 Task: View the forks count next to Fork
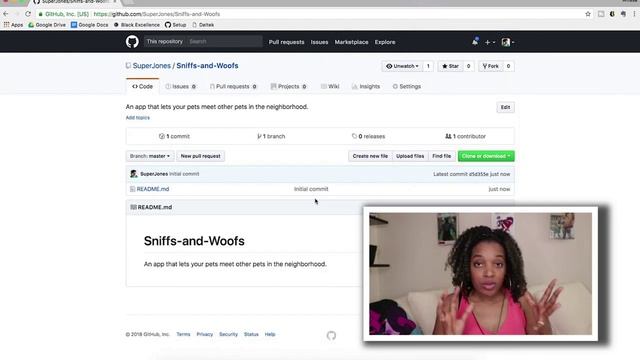(509, 66)
